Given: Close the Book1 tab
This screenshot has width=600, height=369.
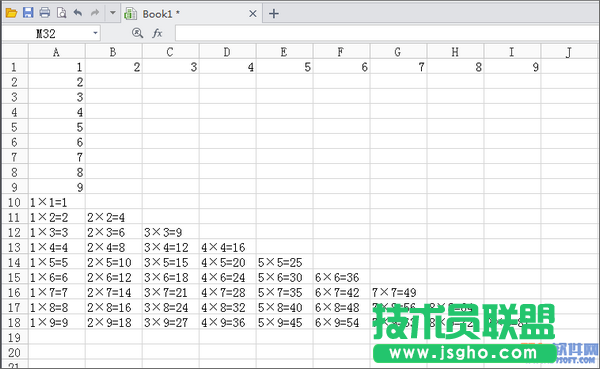Looking at the screenshot, I should (x=253, y=14).
